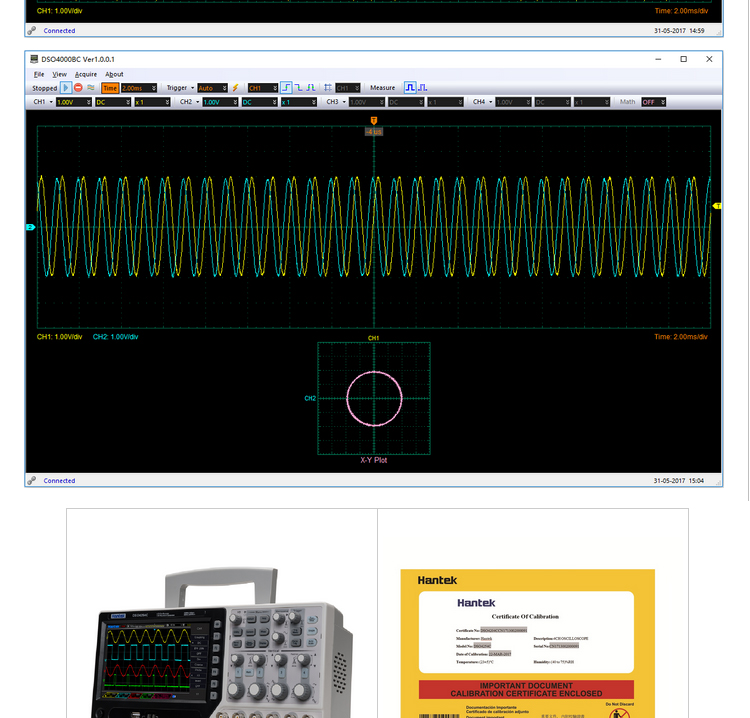Toggle the CH1 channel enable button

(x=43, y=102)
